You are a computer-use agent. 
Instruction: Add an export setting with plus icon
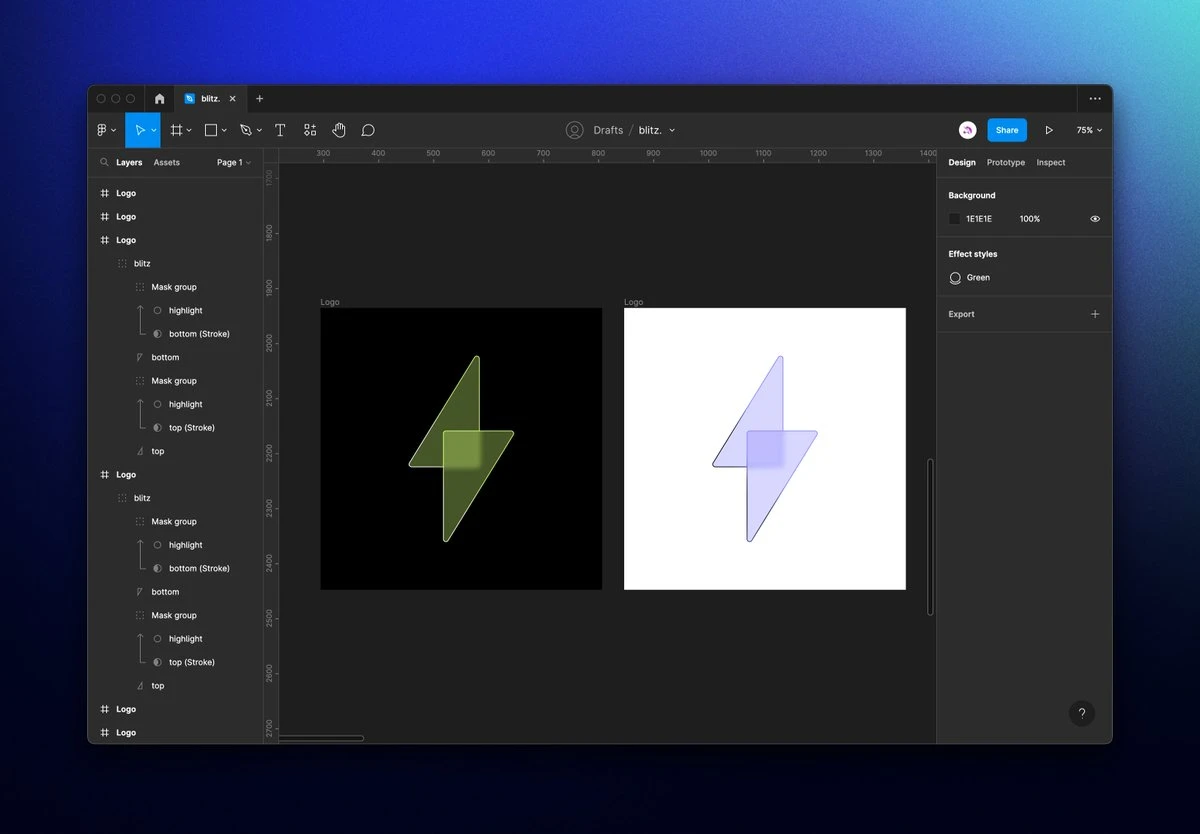coord(1095,314)
